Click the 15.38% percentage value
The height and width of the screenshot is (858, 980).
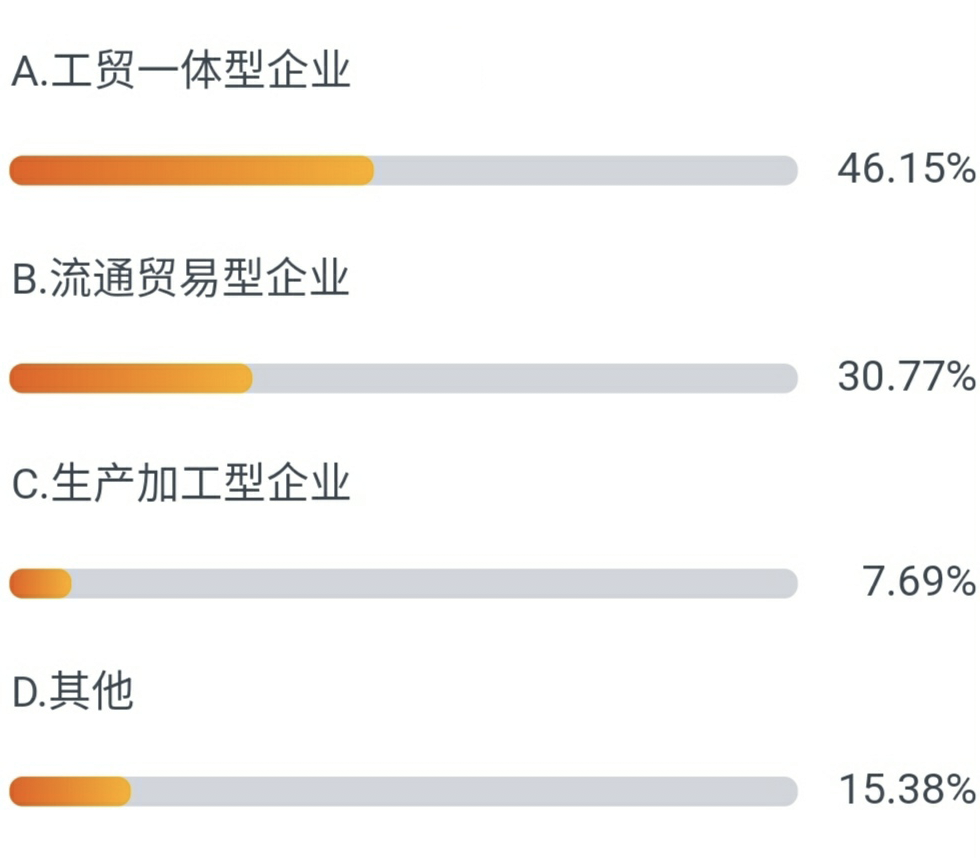click(x=907, y=789)
